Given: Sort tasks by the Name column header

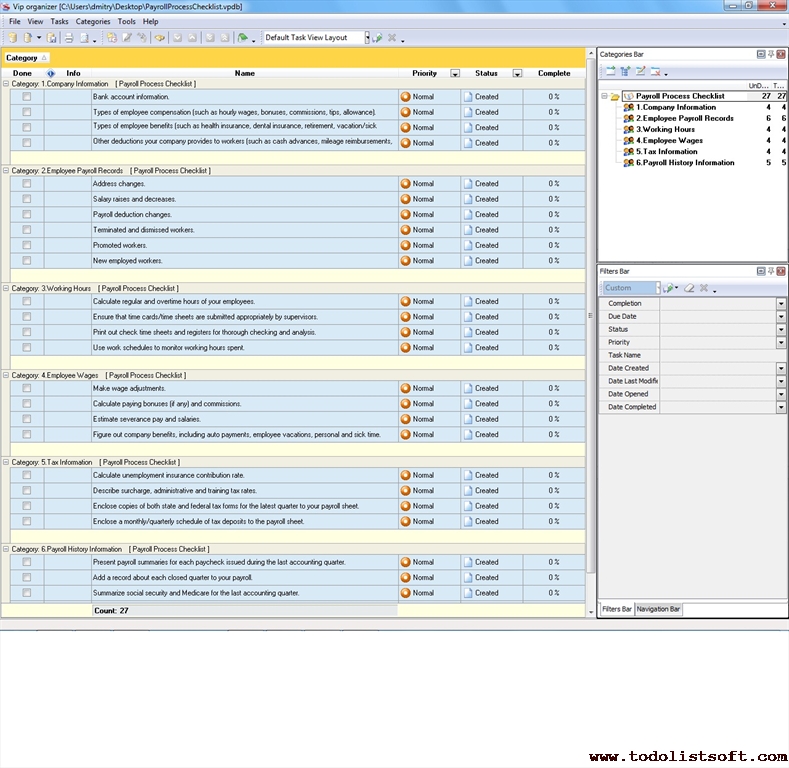Looking at the screenshot, I should (244, 73).
